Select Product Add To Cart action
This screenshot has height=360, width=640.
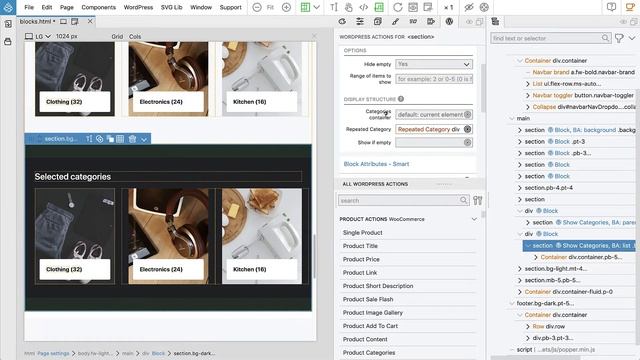pos(370,326)
